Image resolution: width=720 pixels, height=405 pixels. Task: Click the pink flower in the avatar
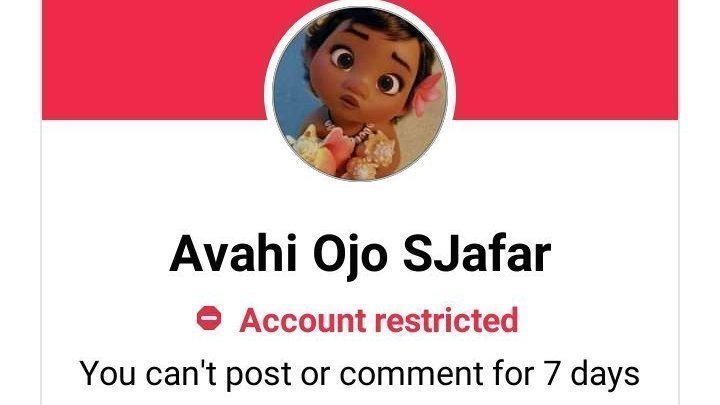428,94
